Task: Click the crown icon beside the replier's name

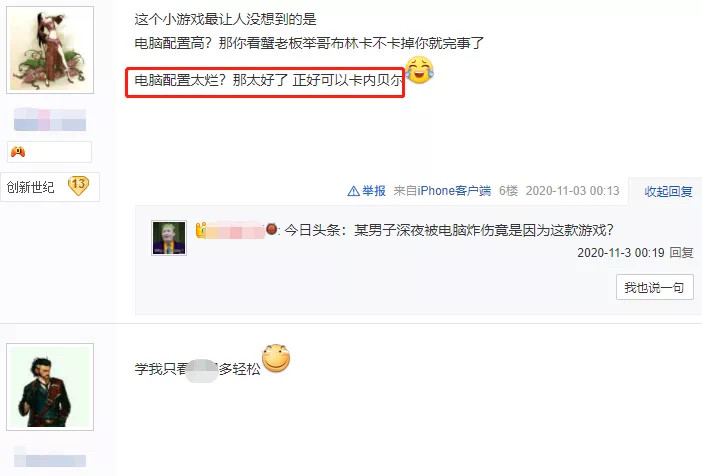Action: click(201, 230)
